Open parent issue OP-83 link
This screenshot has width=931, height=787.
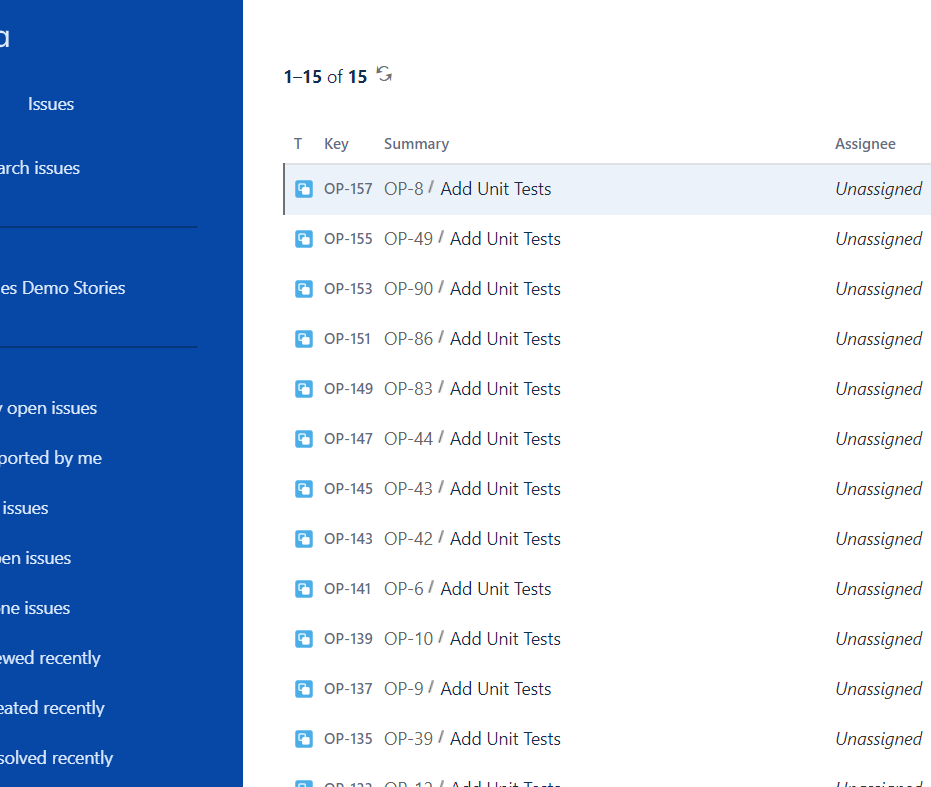(408, 388)
